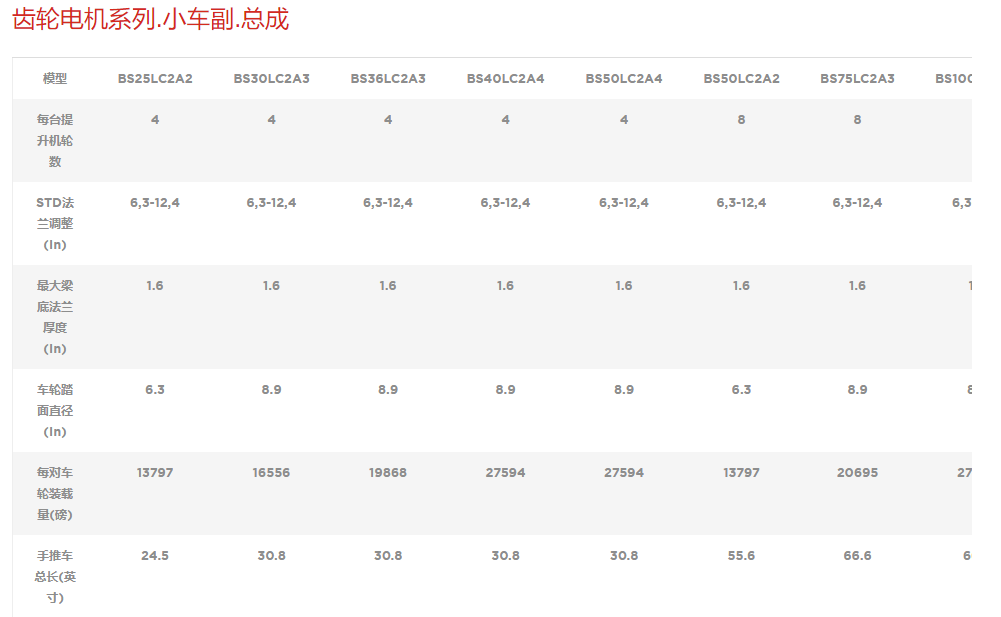Image resolution: width=1001 pixels, height=617 pixels.
Task: Click the 每对车轮装载量(磅) row label
Action: click(x=55, y=493)
